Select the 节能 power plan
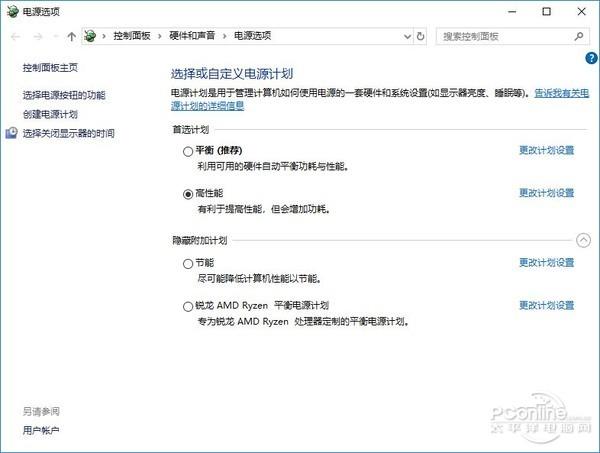This screenshot has width=600, height=453. tap(188, 264)
